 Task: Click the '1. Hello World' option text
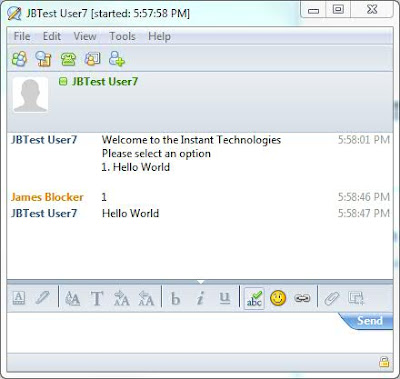(136, 167)
